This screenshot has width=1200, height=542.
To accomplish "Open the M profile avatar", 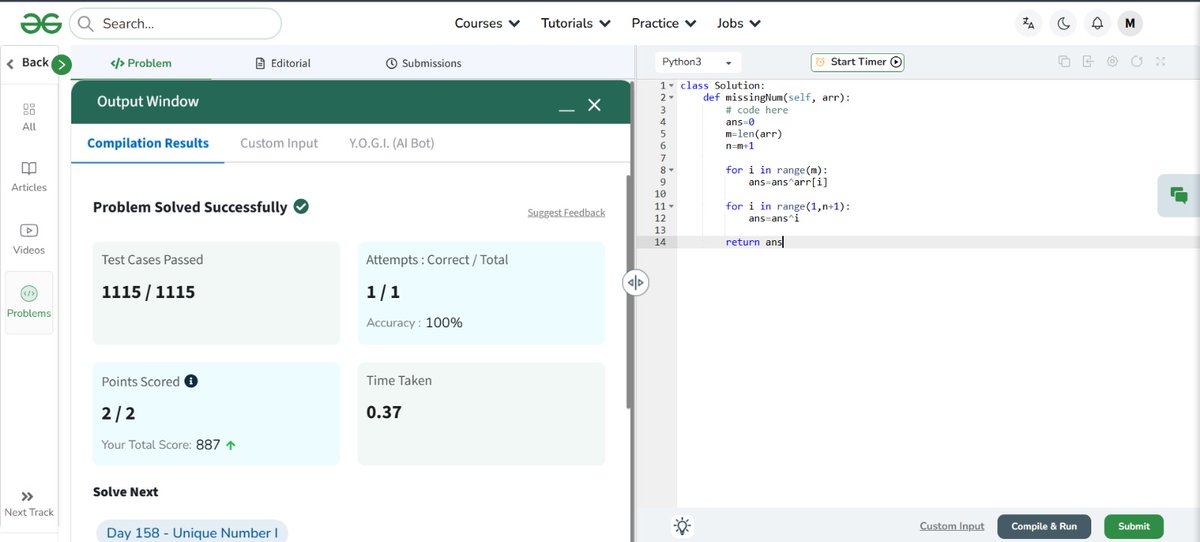I will (x=1130, y=23).
